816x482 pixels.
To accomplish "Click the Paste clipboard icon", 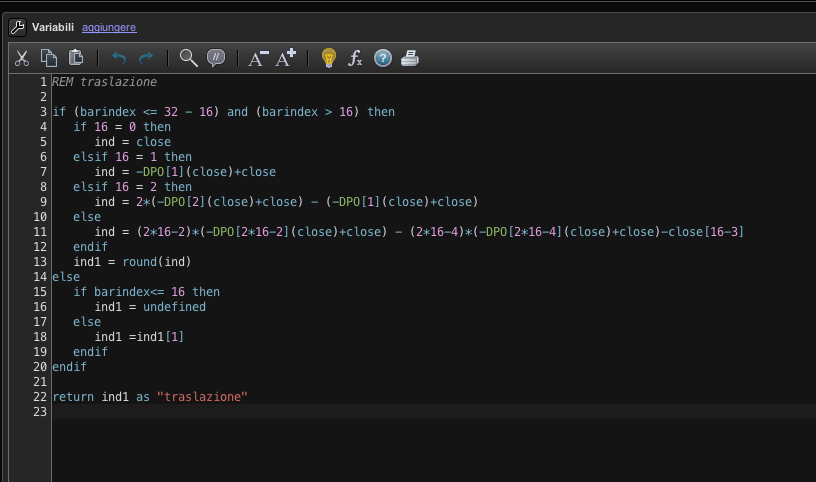I will (76, 58).
